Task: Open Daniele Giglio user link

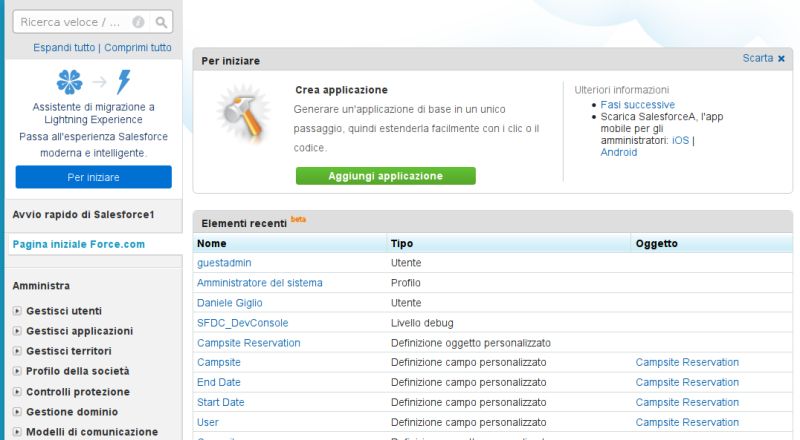Action: [x=230, y=303]
